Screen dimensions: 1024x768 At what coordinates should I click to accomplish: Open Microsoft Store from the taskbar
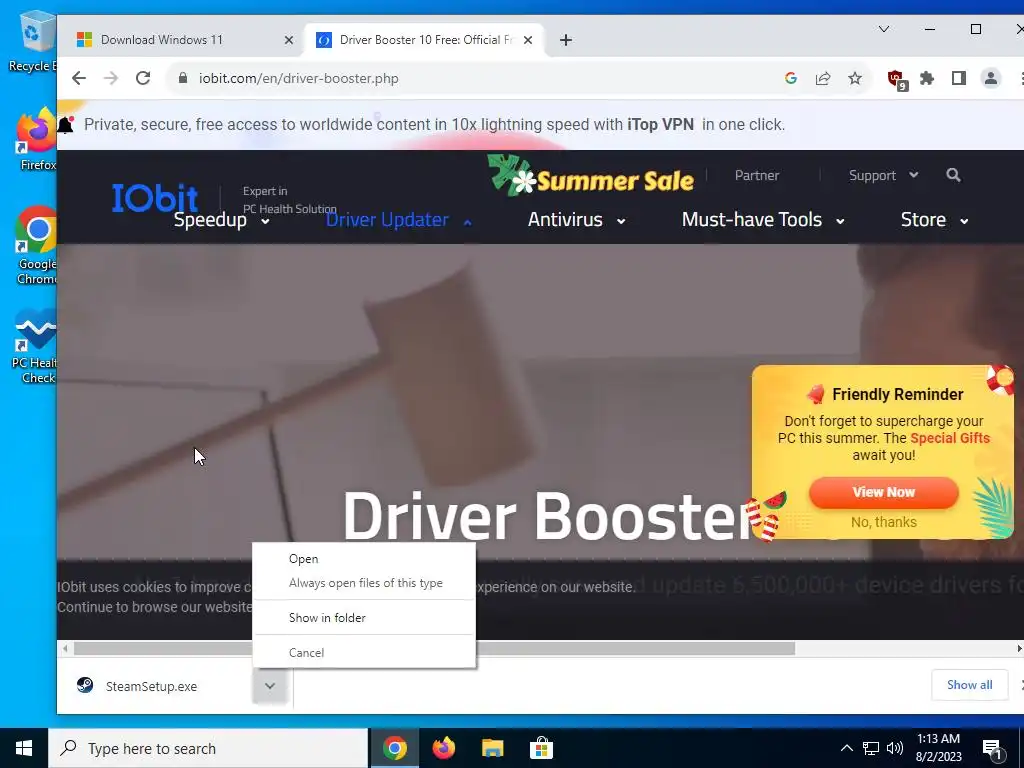[x=541, y=748]
